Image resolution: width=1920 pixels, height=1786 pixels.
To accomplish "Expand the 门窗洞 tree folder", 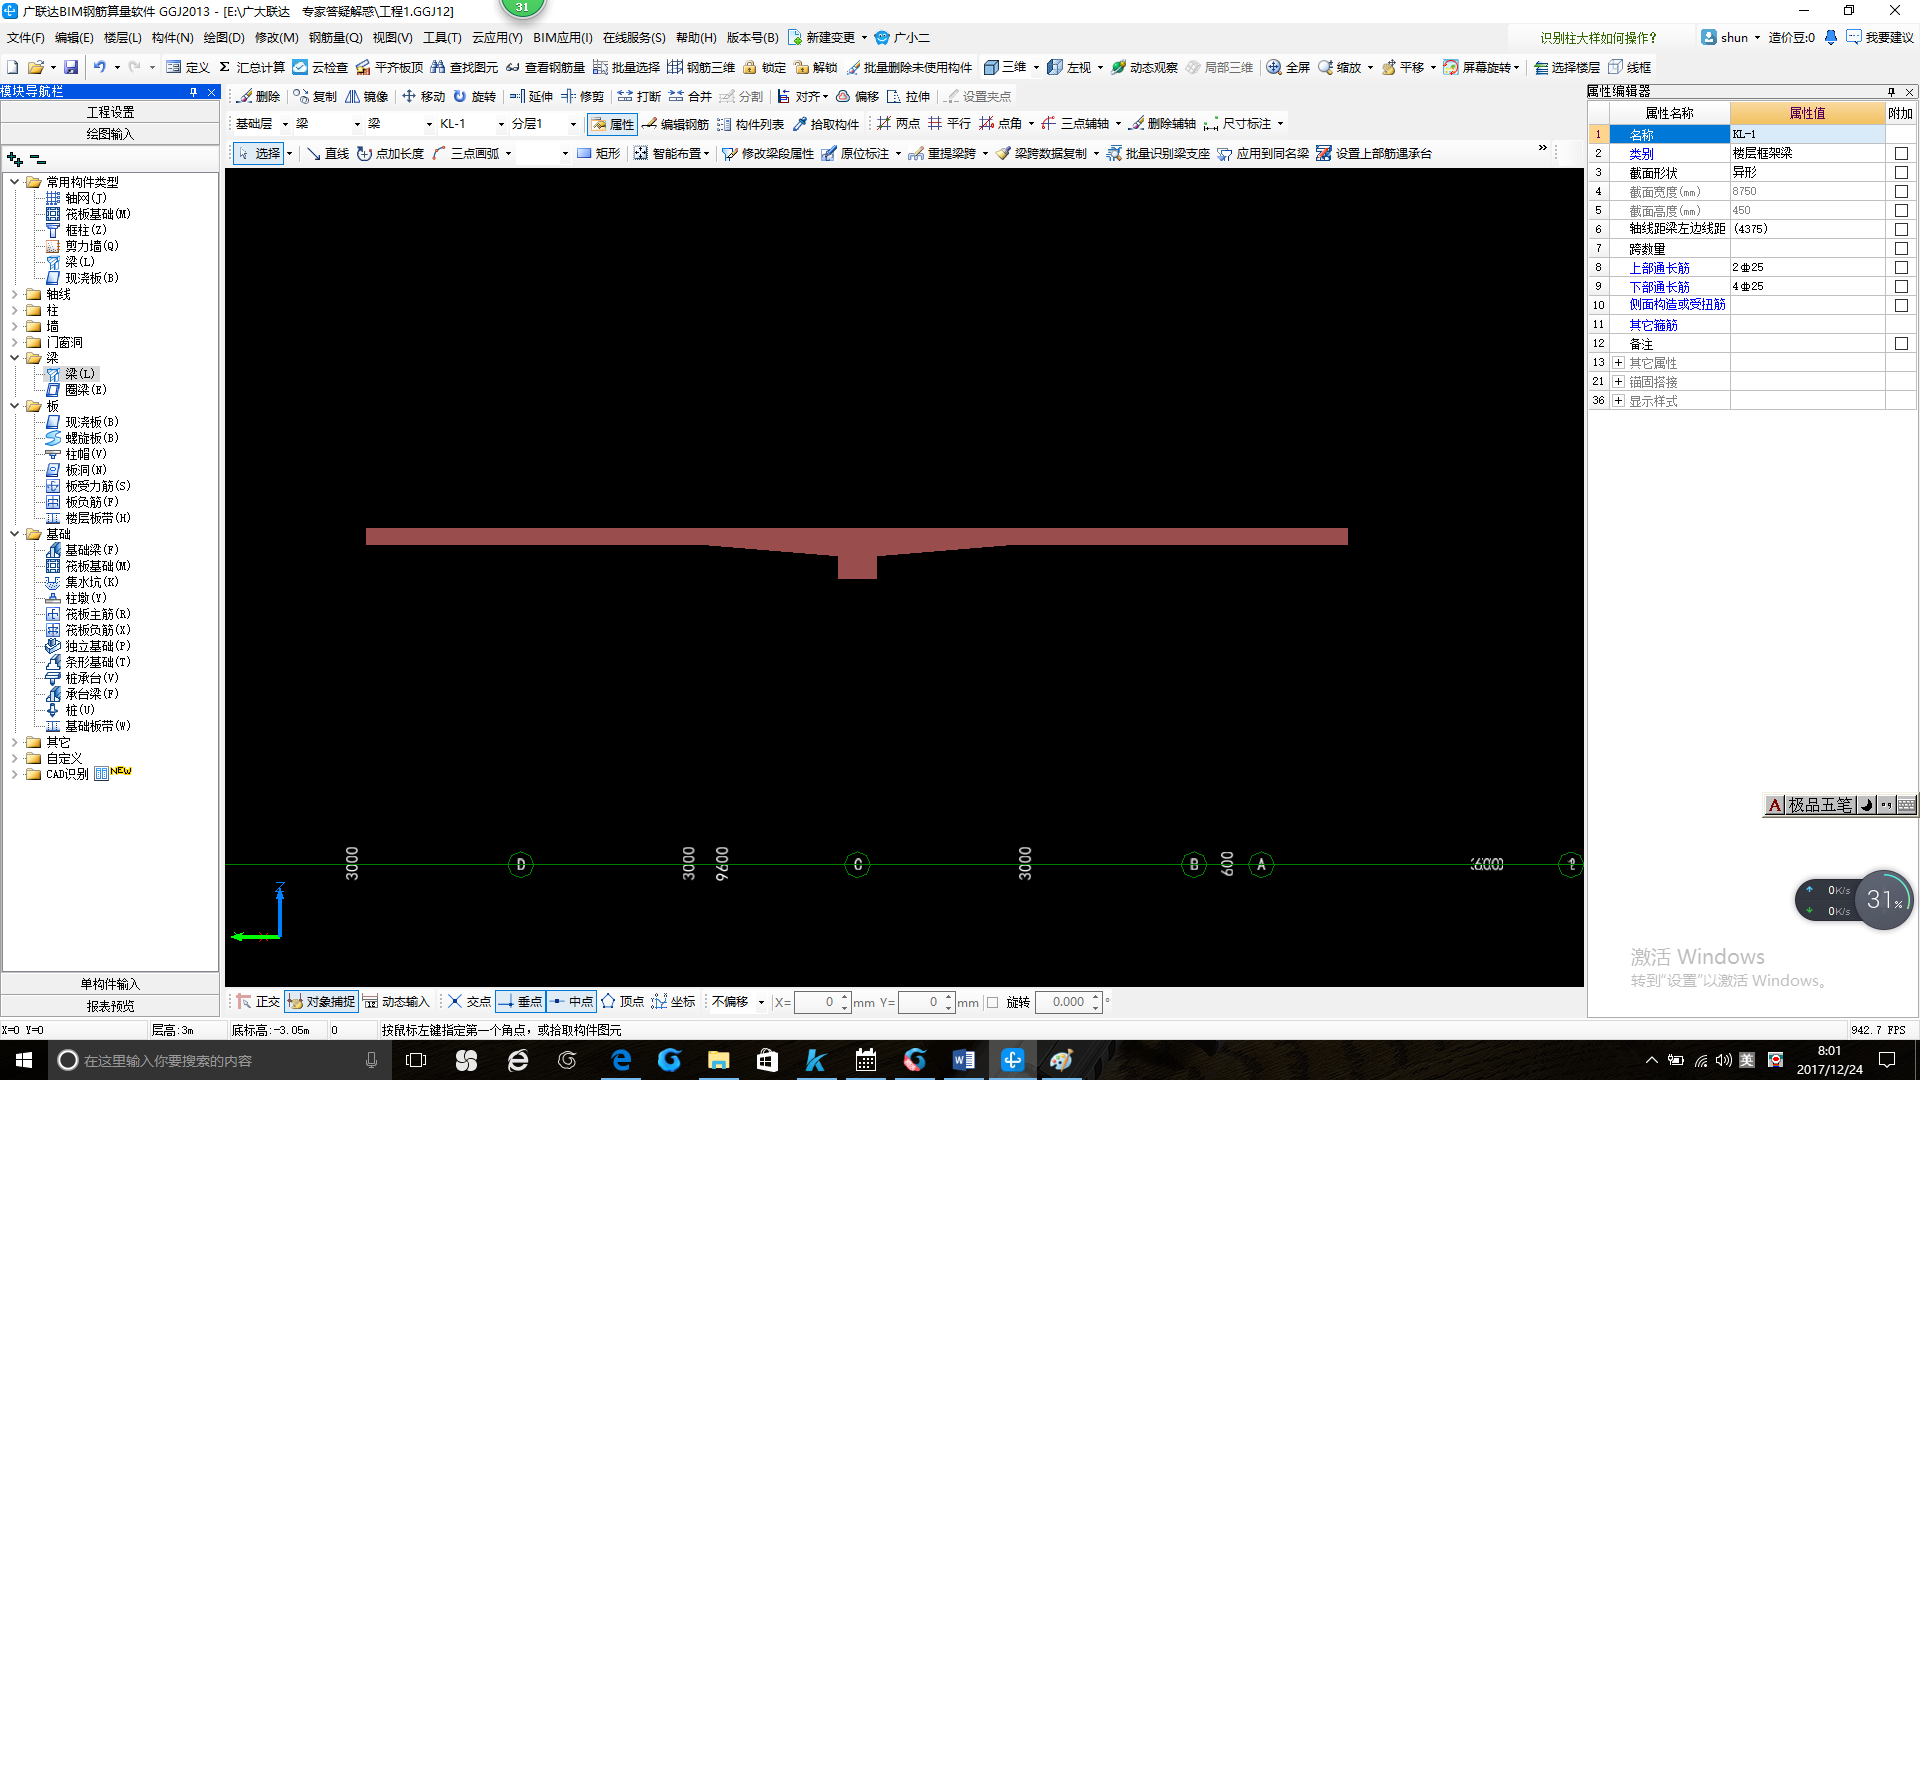I will pyautogui.click(x=14, y=342).
